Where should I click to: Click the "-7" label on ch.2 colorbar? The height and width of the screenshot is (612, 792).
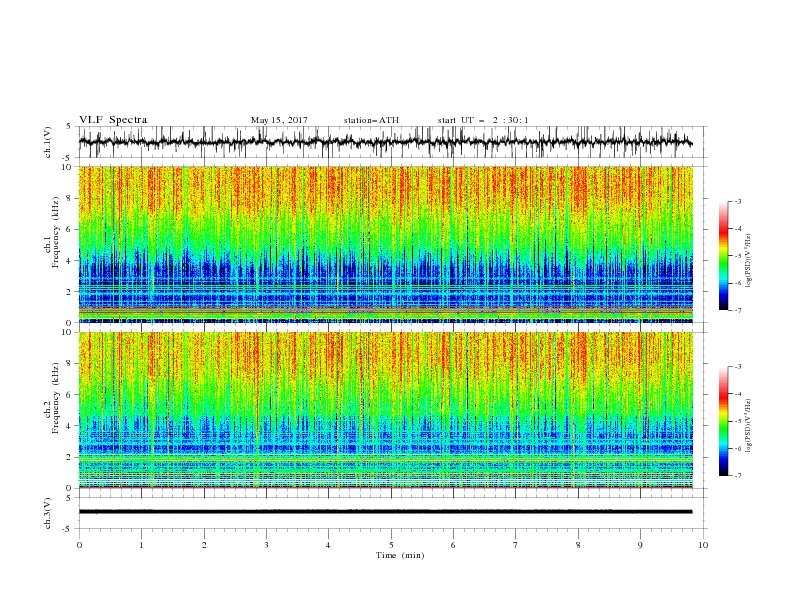tap(737, 476)
